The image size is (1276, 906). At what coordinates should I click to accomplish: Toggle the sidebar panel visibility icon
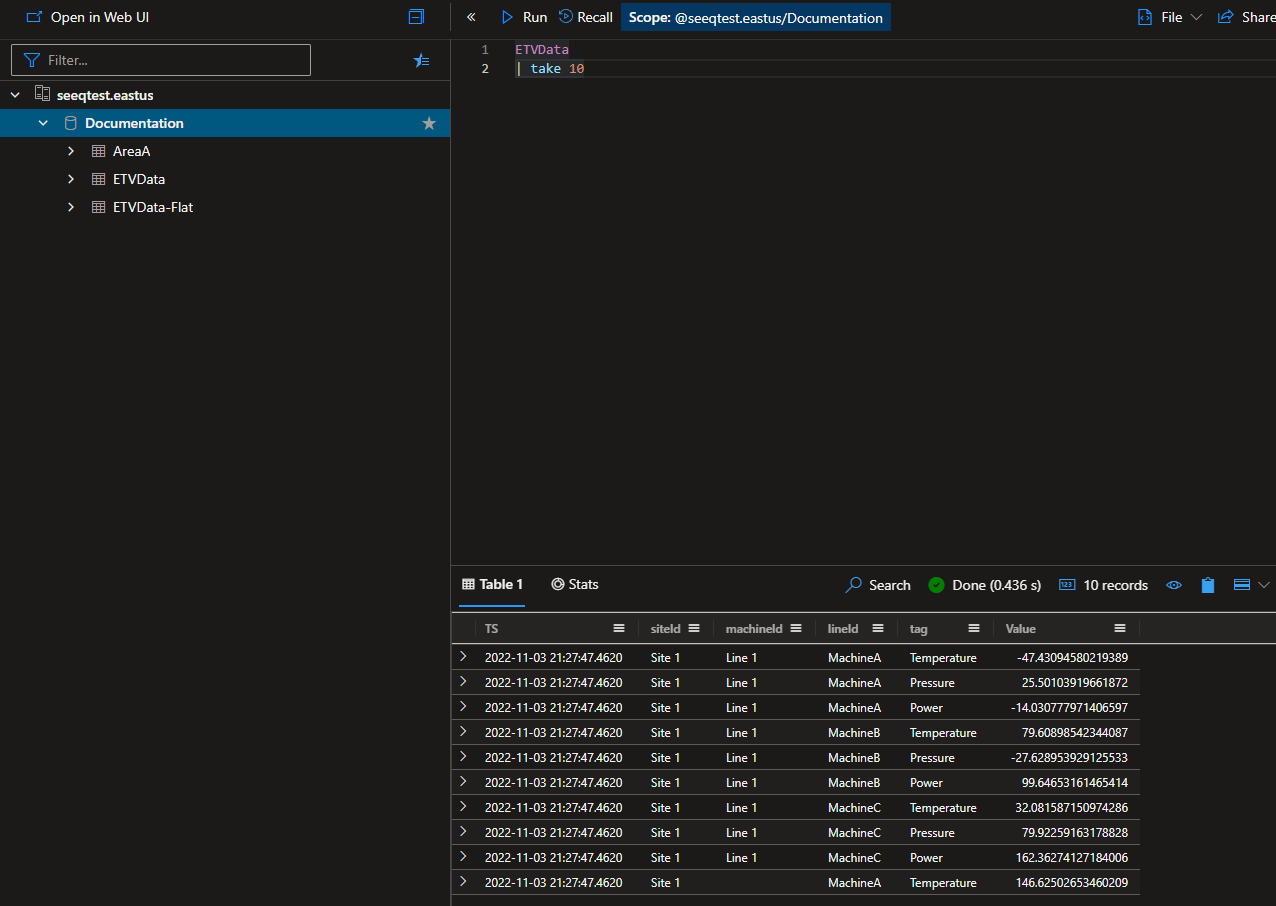(416, 16)
